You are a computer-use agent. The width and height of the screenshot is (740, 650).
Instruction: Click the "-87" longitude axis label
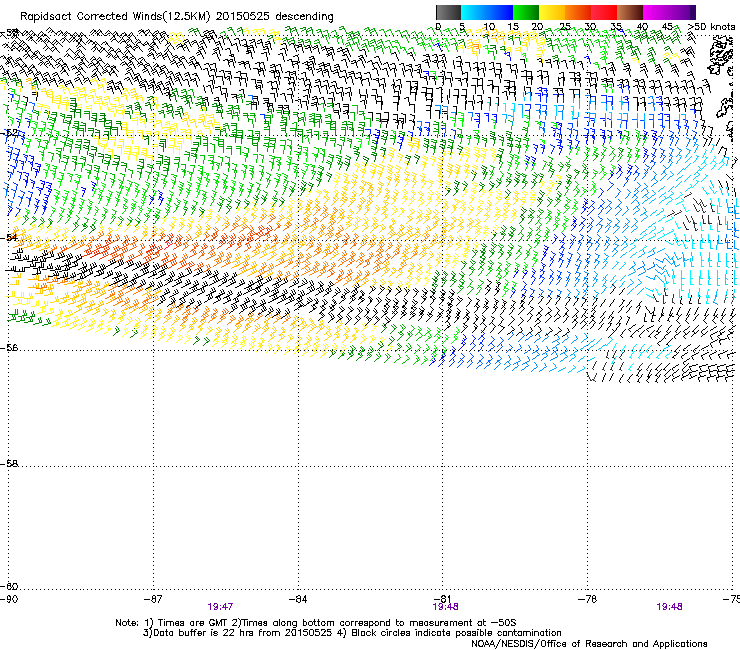(x=153, y=599)
